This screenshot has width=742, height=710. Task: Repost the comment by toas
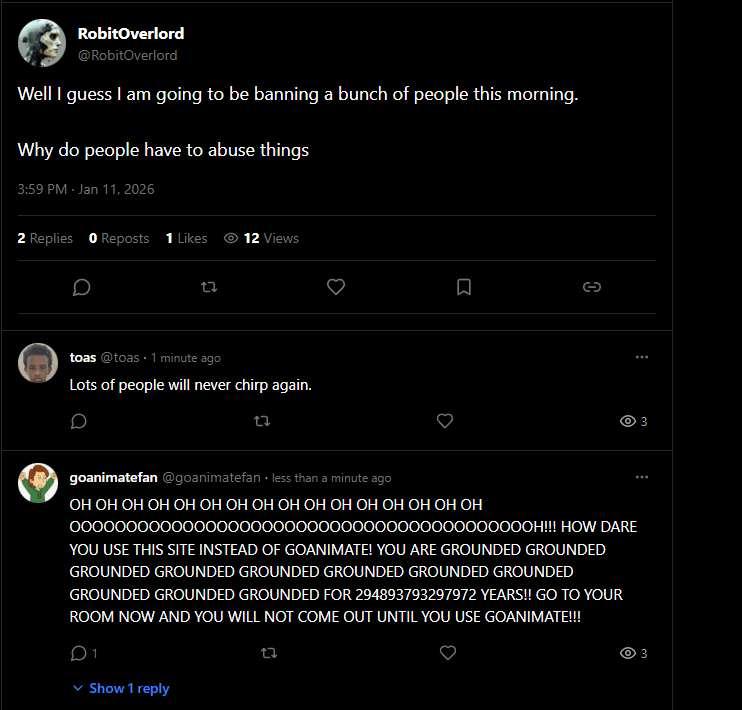[x=262, y=421]
